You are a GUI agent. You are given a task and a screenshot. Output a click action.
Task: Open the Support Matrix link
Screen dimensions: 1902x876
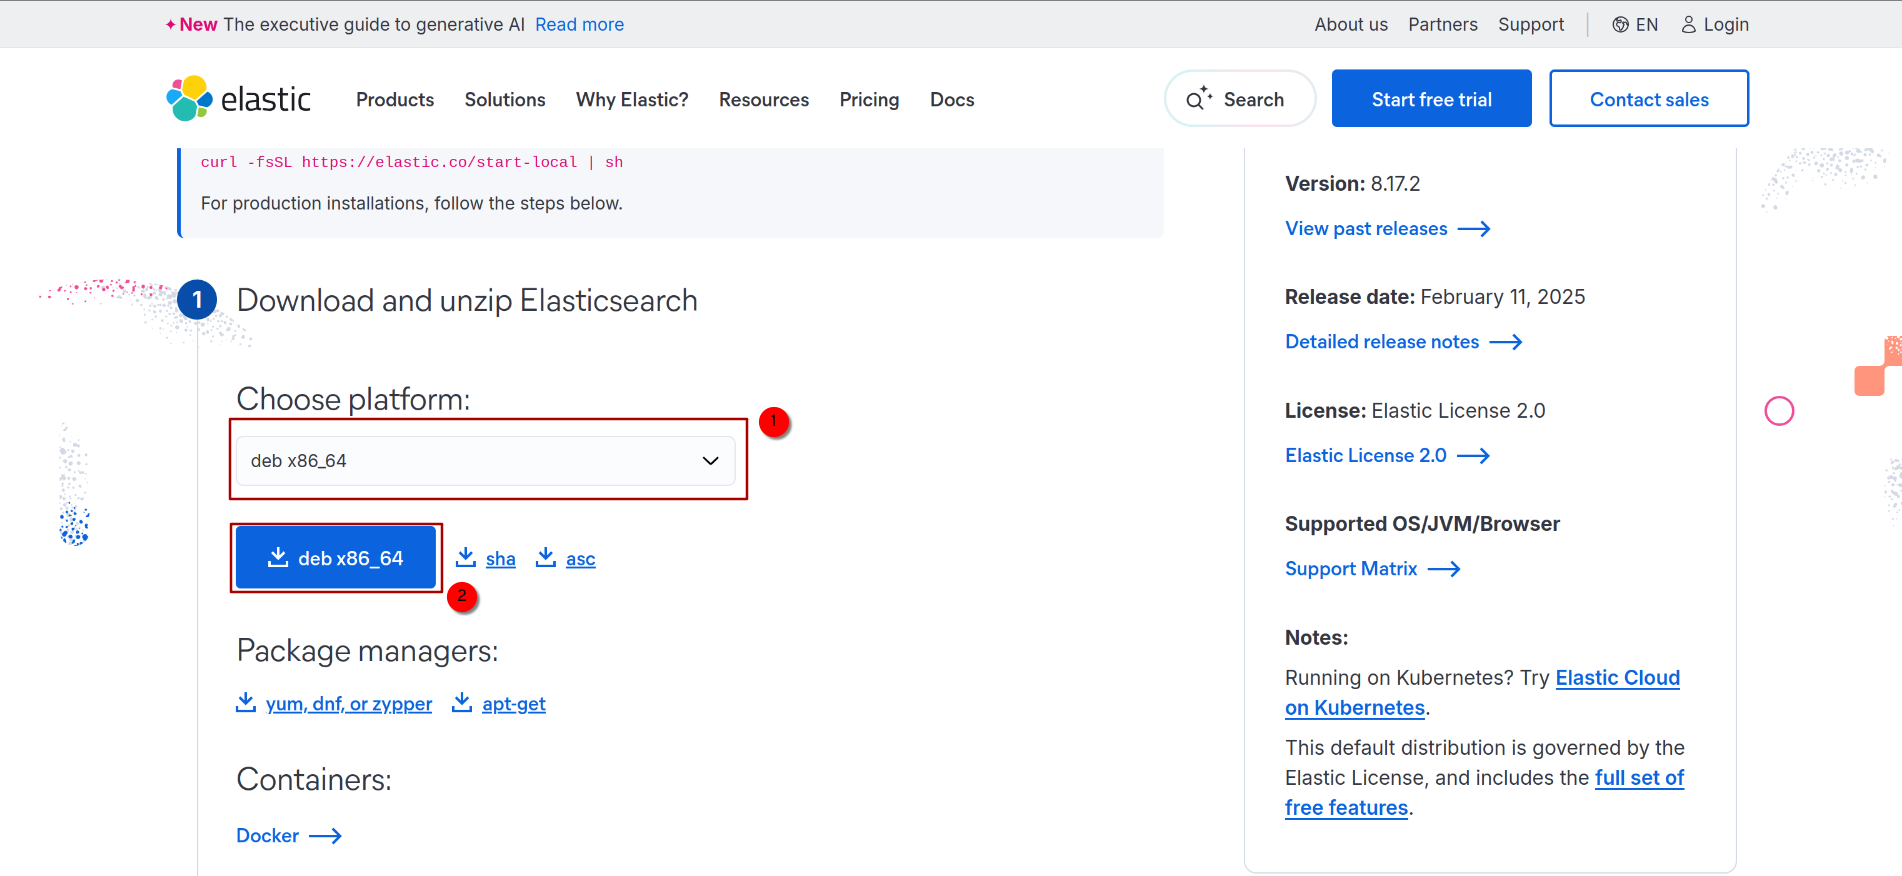pos(1351,569)
